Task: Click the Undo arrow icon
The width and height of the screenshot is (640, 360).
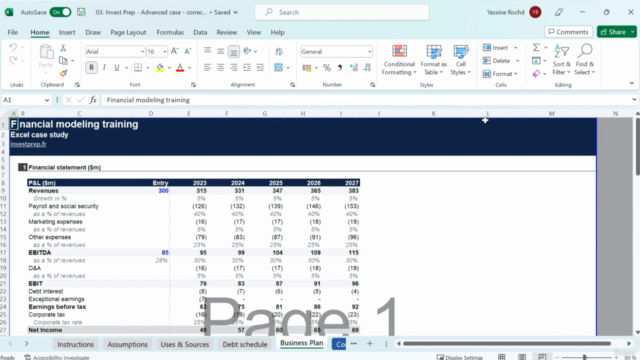Action: click(x=13, y=48)
